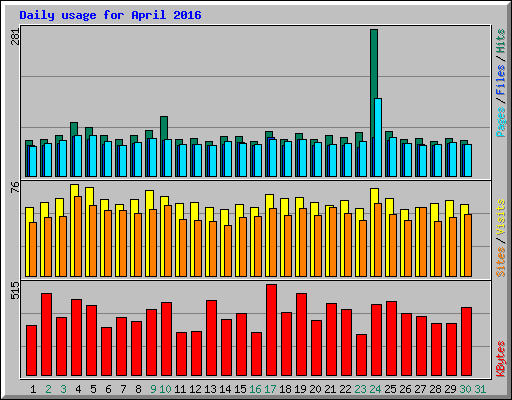Click day label 13 on x-axis
The height and width of the screenshot is (400, 512).
point(210,389)
